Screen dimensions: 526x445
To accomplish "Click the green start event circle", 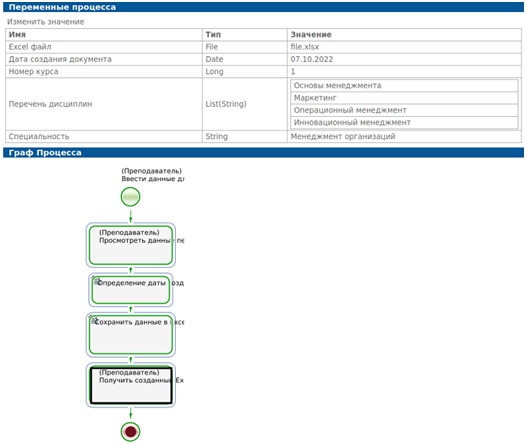I will pos(130,197).
